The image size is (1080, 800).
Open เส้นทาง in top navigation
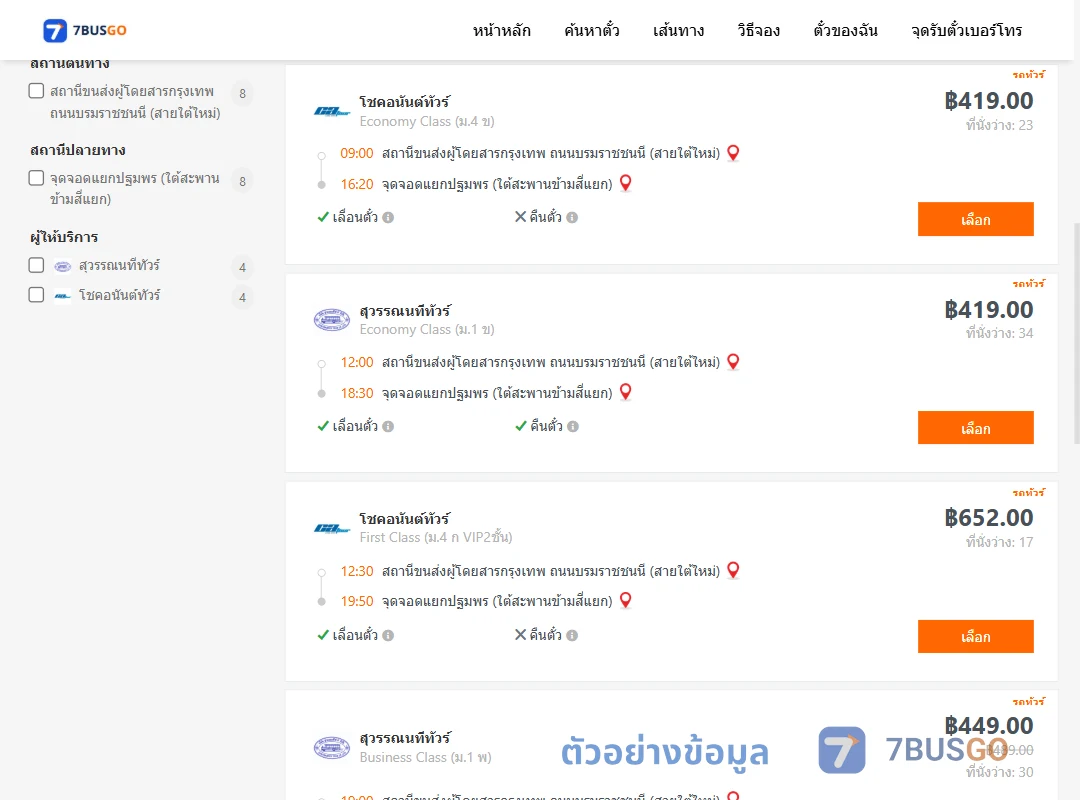pyautogui.click(x=678, y=30)
